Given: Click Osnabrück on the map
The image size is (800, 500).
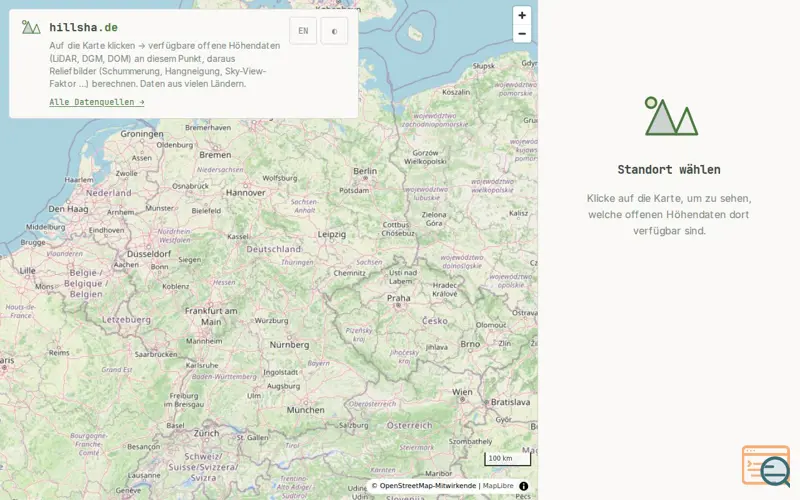Looking at the screenshot, I should pyautogui.click(x=190, y=186).
